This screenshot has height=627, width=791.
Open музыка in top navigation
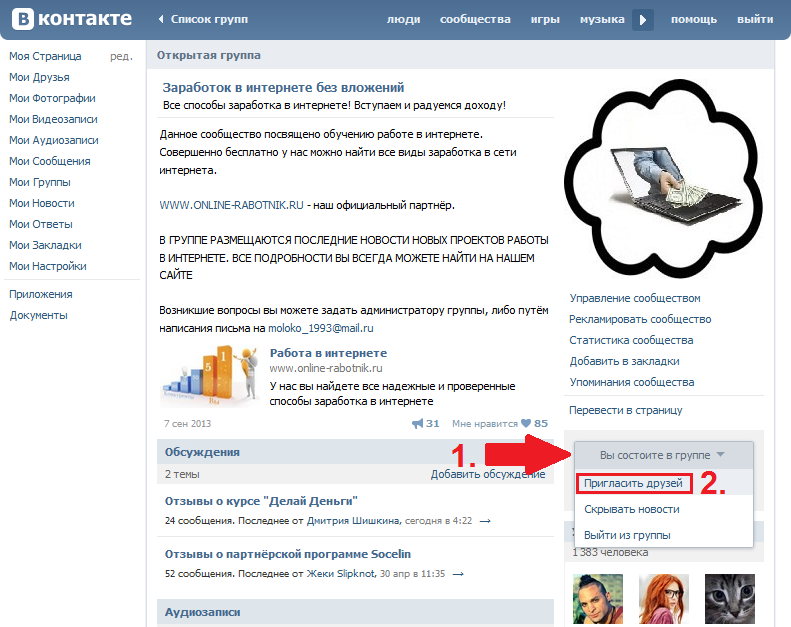coord(602,19)
